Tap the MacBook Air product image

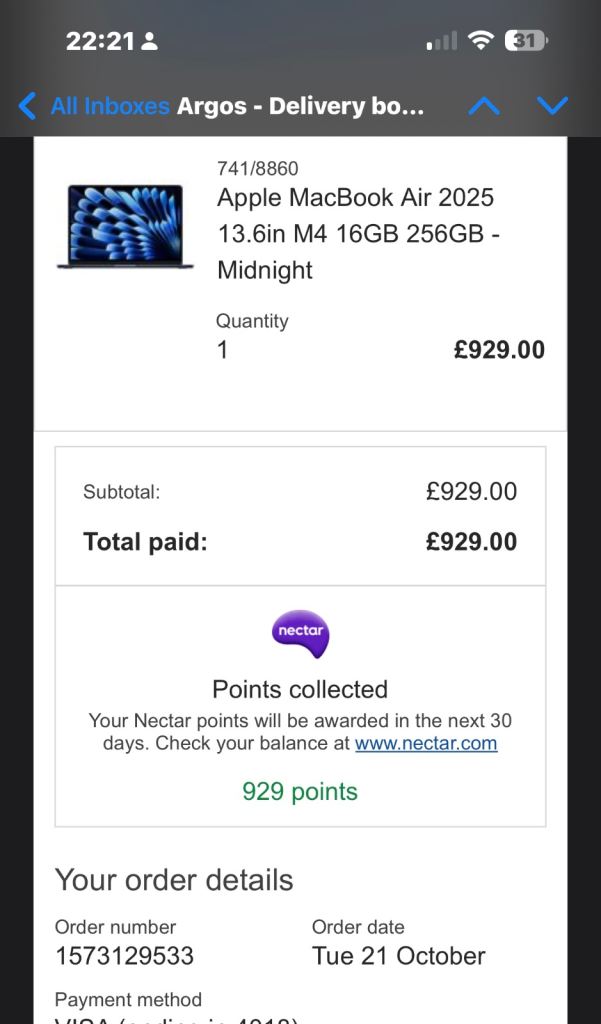tap(121, 227)
